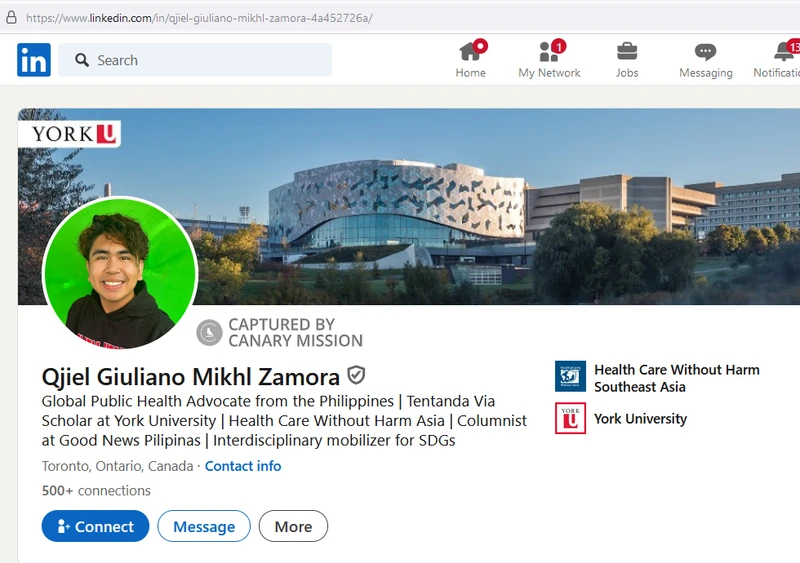Open Health Care Without Harm Southeast Asia link

click(x=677, y=378)
